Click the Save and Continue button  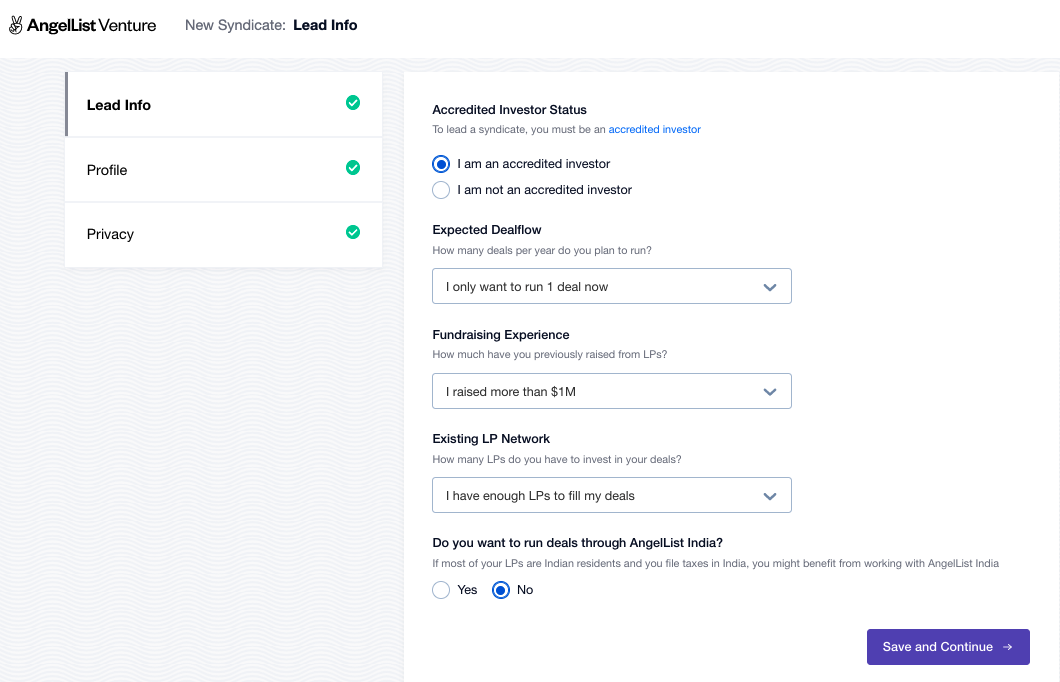pos(948,647)
